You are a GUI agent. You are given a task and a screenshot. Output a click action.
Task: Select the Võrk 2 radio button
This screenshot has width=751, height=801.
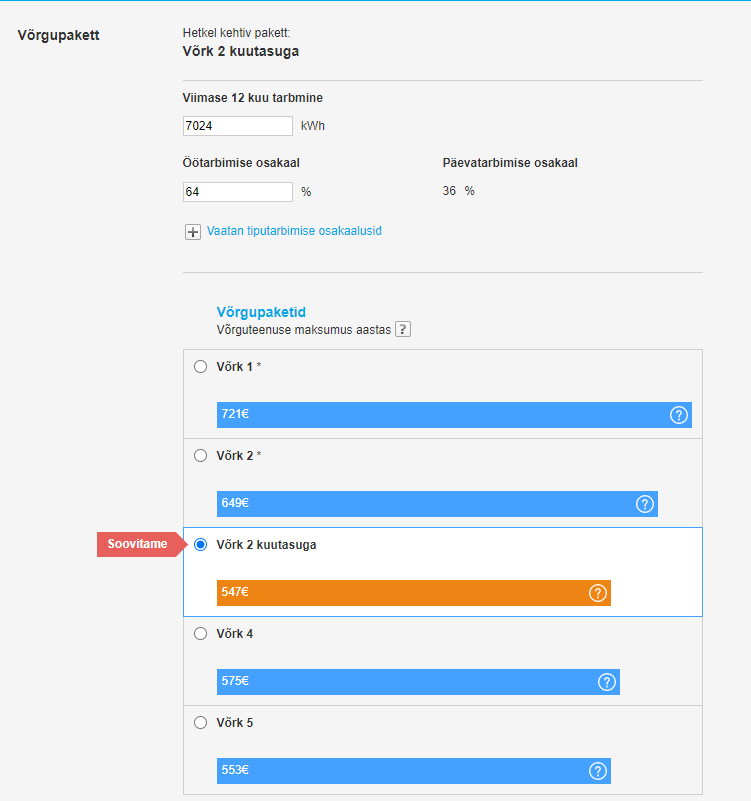200,455
